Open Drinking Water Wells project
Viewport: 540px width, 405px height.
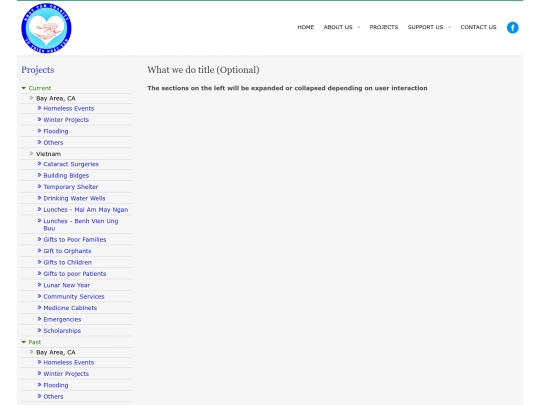pyautogui.click(x=74, y=198)
